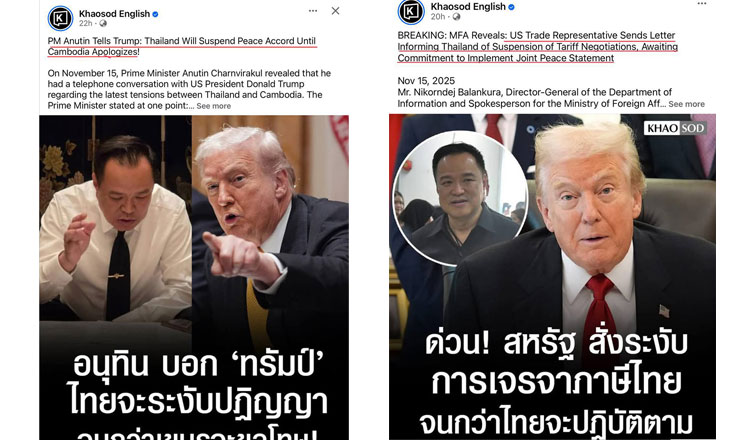
Task: Open the Khaosod English page name on left post
Action: click(114, 14)
